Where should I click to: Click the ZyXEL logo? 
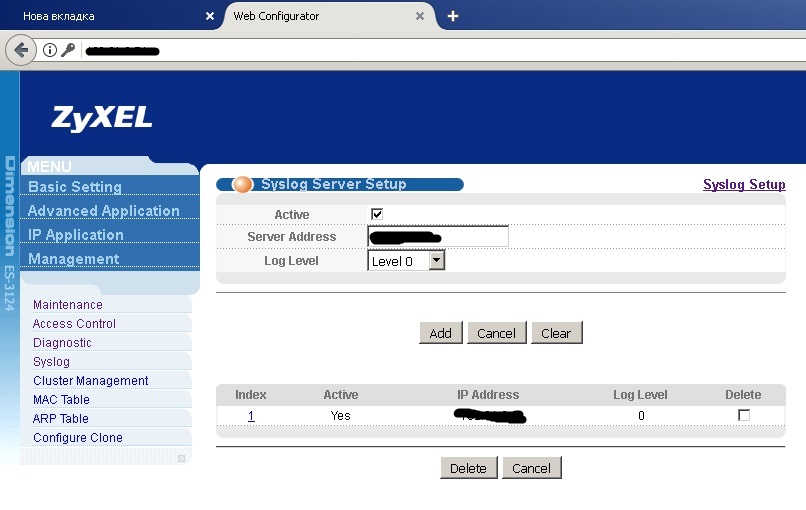point(102,118)
